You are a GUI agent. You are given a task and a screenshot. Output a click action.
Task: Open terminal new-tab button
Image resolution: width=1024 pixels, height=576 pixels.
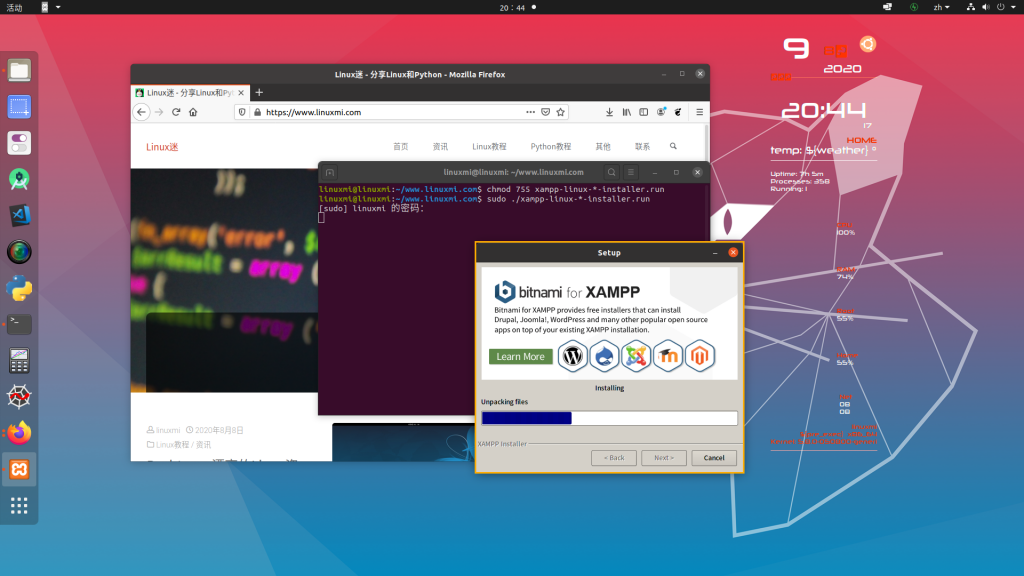pyautogui.click(x=330, y=172)
